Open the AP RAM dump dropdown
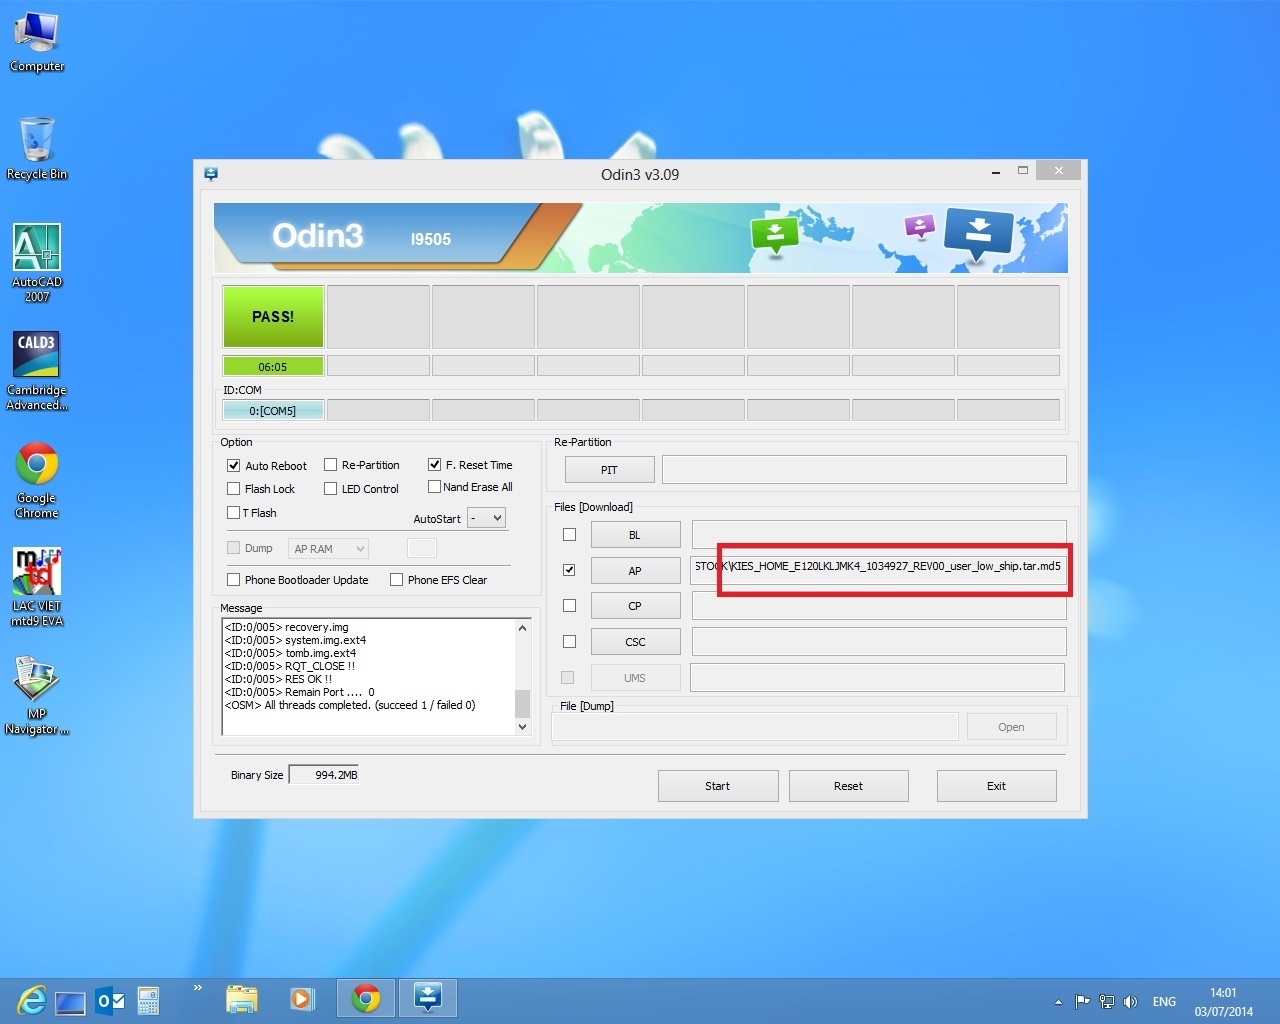Image resolution: width=1280 pixels, height=1024 pixels. click(328, 549)
